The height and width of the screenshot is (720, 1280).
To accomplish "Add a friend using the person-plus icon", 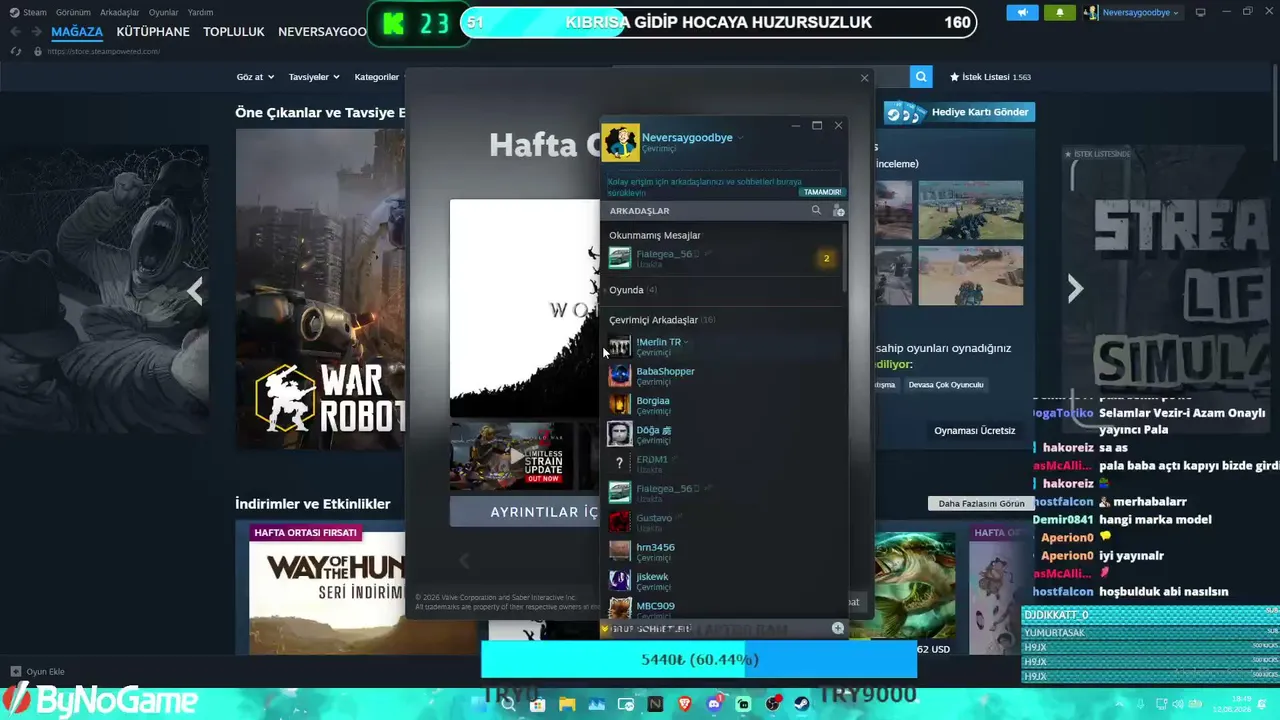I will click(x=838, y=210).
